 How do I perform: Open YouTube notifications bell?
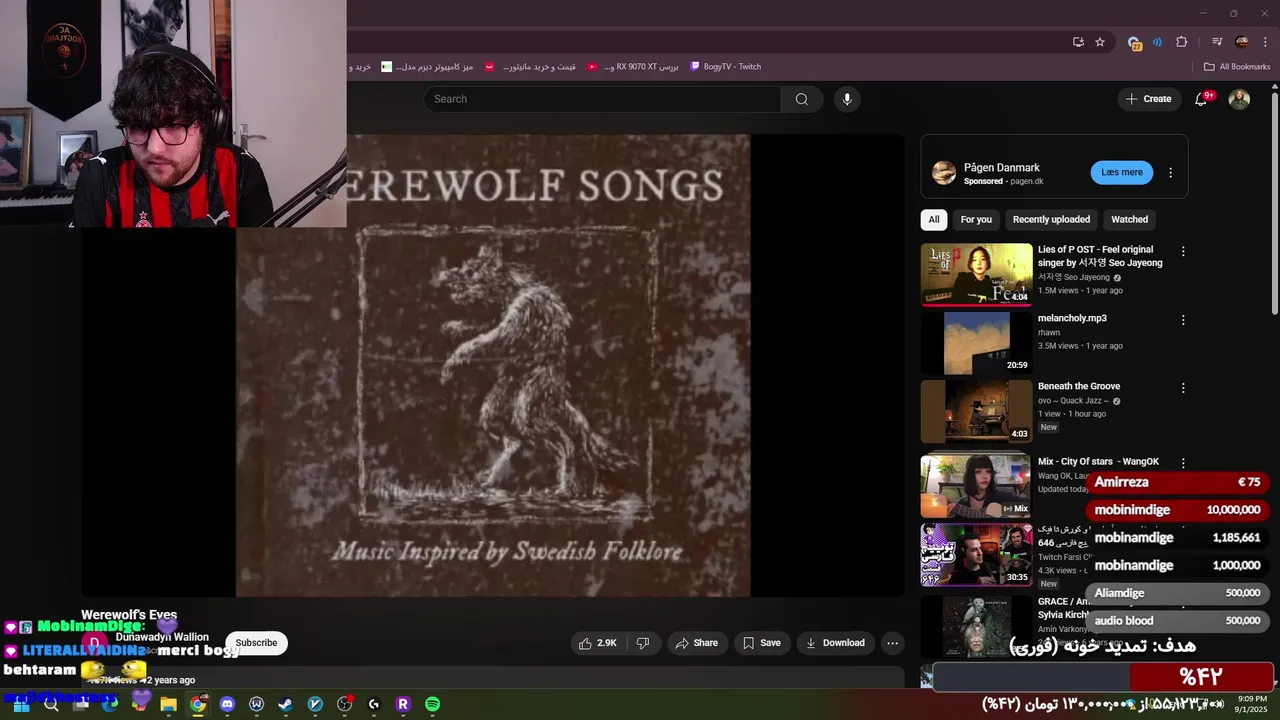pos(1201,99)
